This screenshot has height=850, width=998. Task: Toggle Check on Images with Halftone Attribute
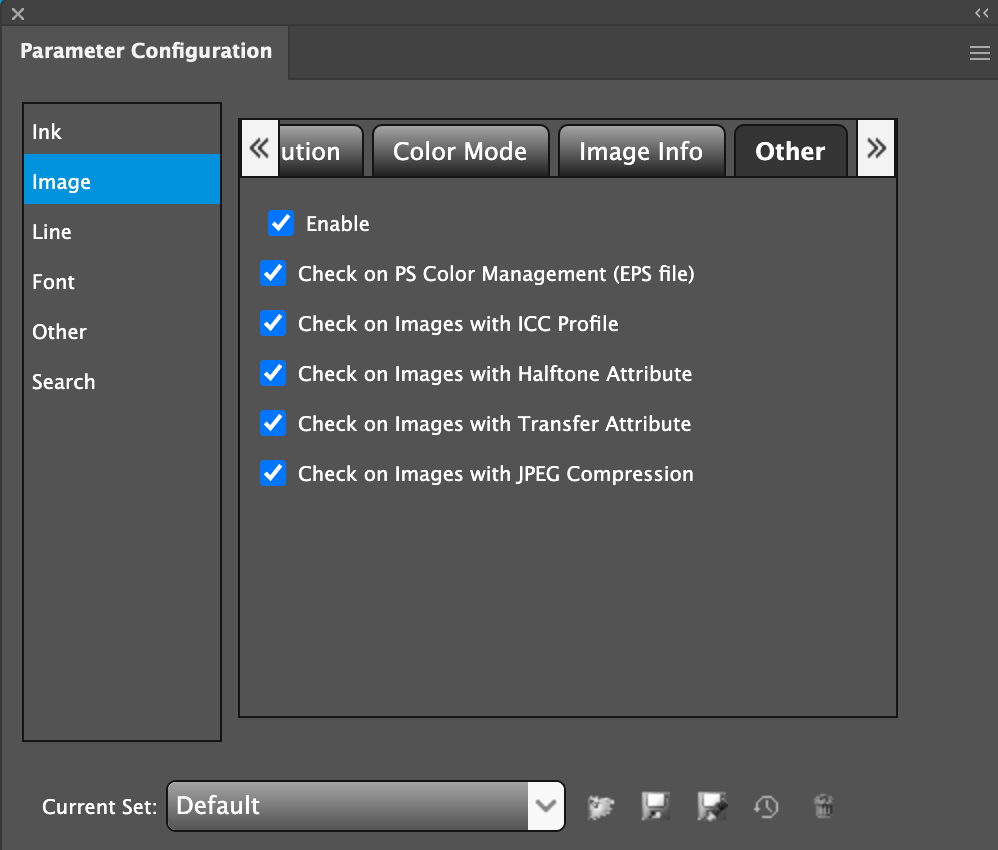click(273, 373)
